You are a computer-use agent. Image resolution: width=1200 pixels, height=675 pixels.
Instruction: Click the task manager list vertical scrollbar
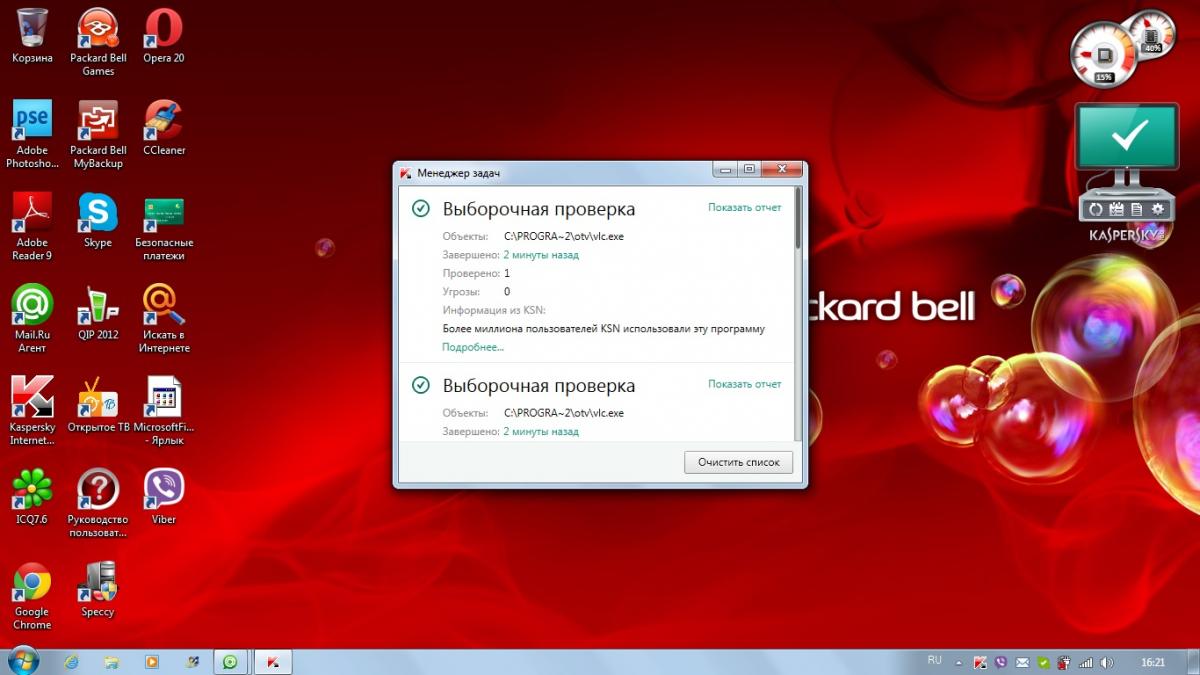pos(797,312)
